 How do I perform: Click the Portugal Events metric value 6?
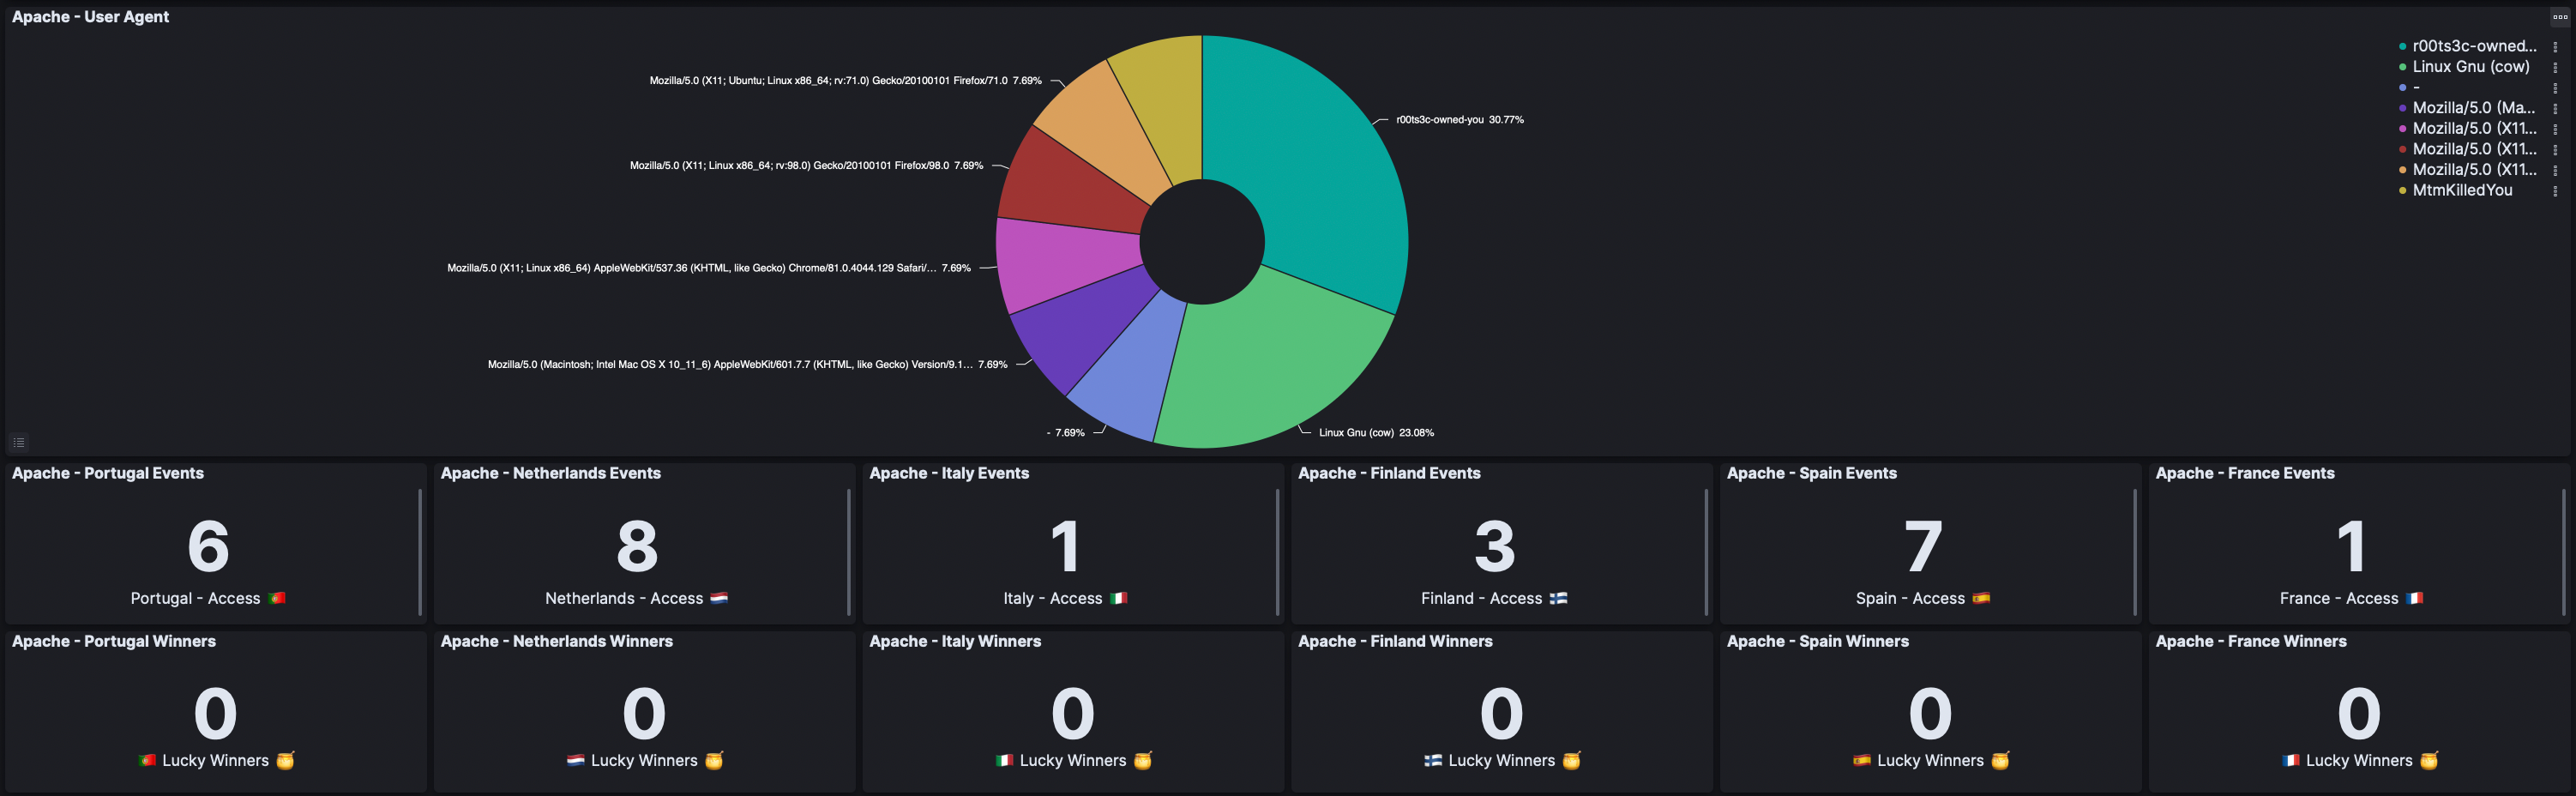(x=208, y=546)
